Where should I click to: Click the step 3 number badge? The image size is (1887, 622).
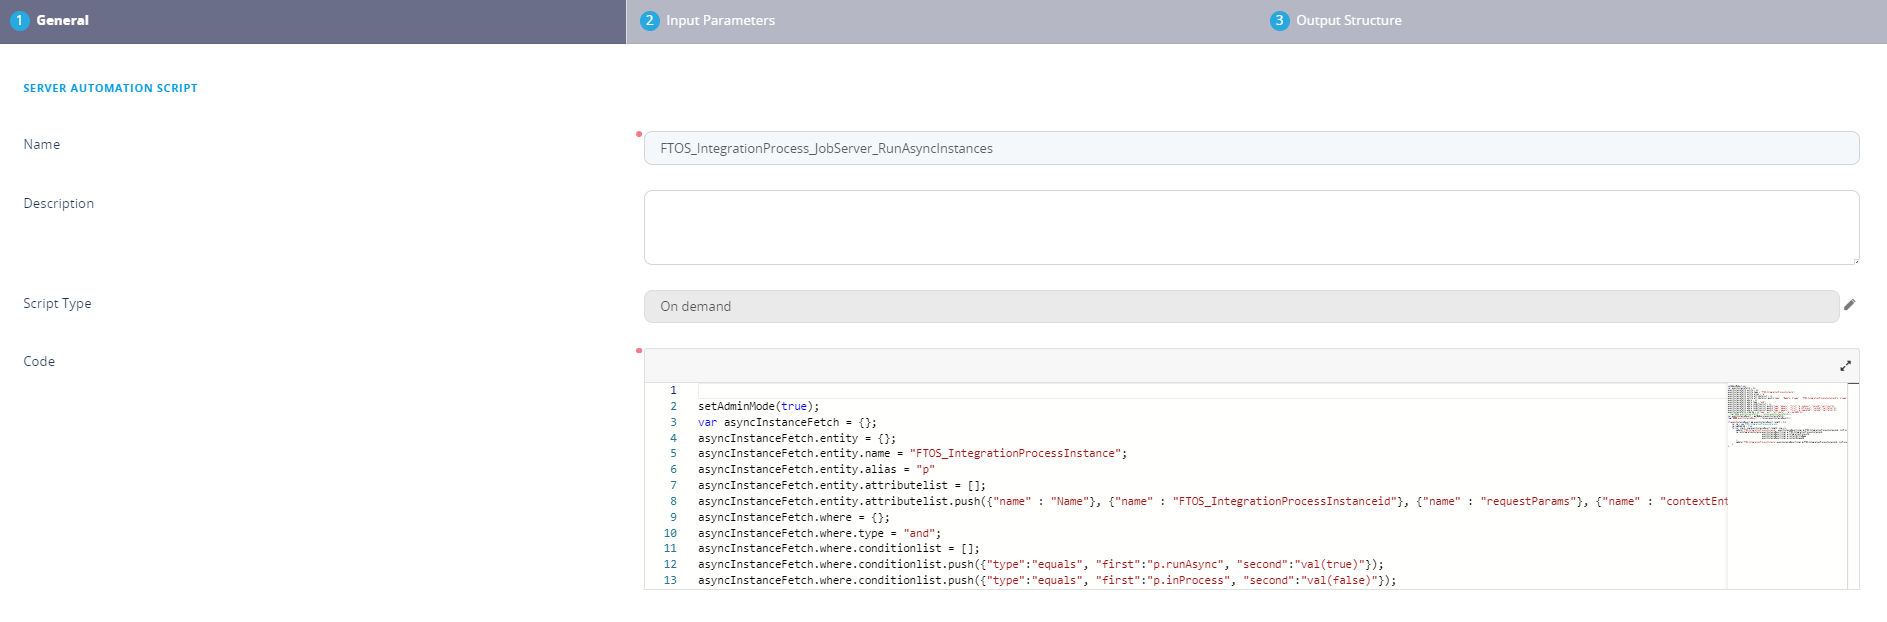(1279, 21)
